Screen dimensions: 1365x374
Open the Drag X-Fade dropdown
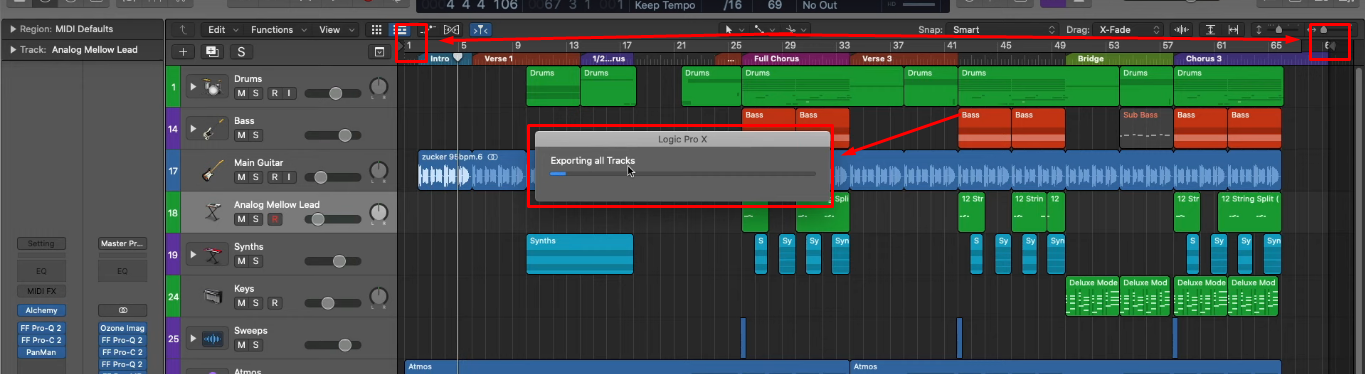tap(1129, 30)
